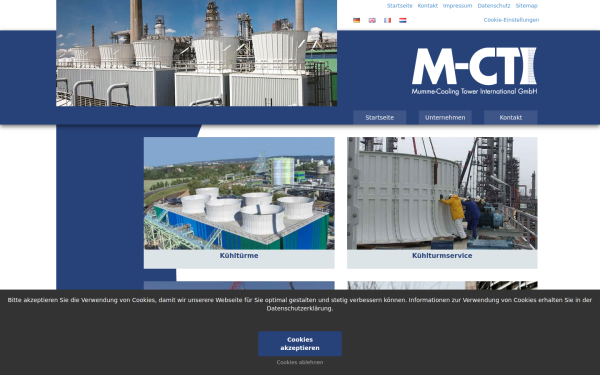600x375 pixels.
Task: Open Datenschutzerklärung link in cookie banner
Action: click(300, 308)
